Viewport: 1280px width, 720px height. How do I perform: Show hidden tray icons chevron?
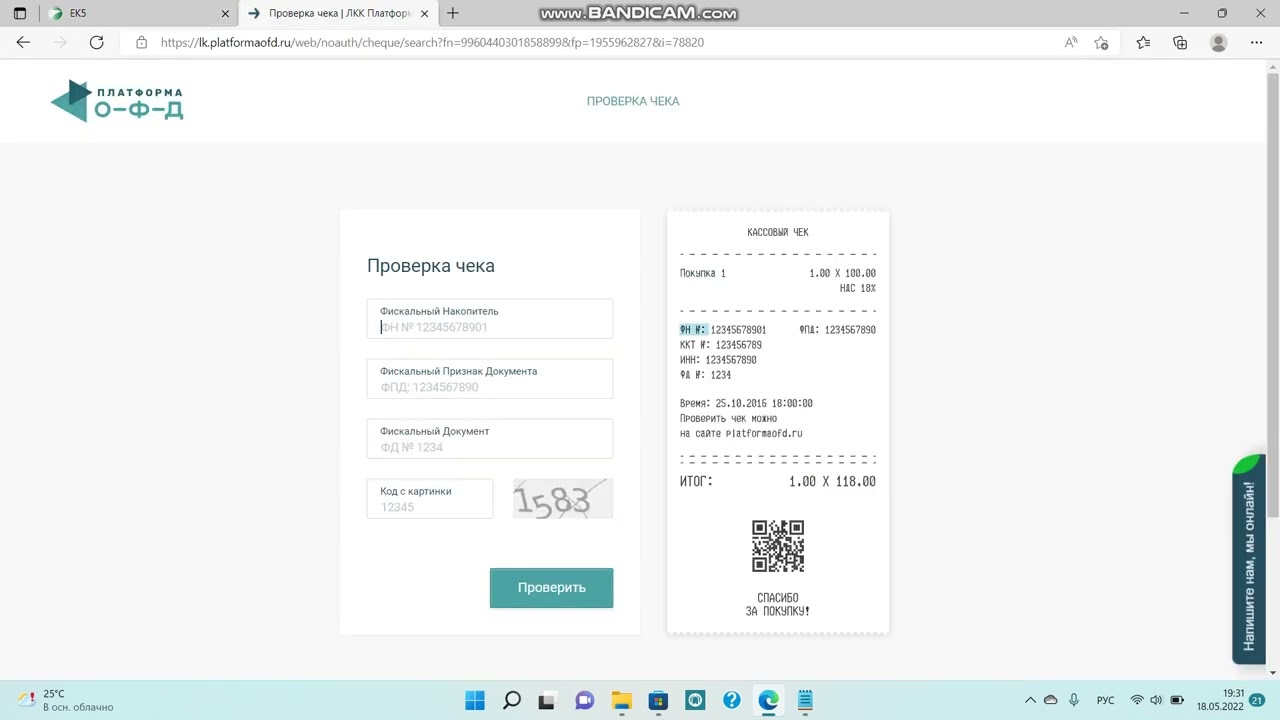[1030, 700]
